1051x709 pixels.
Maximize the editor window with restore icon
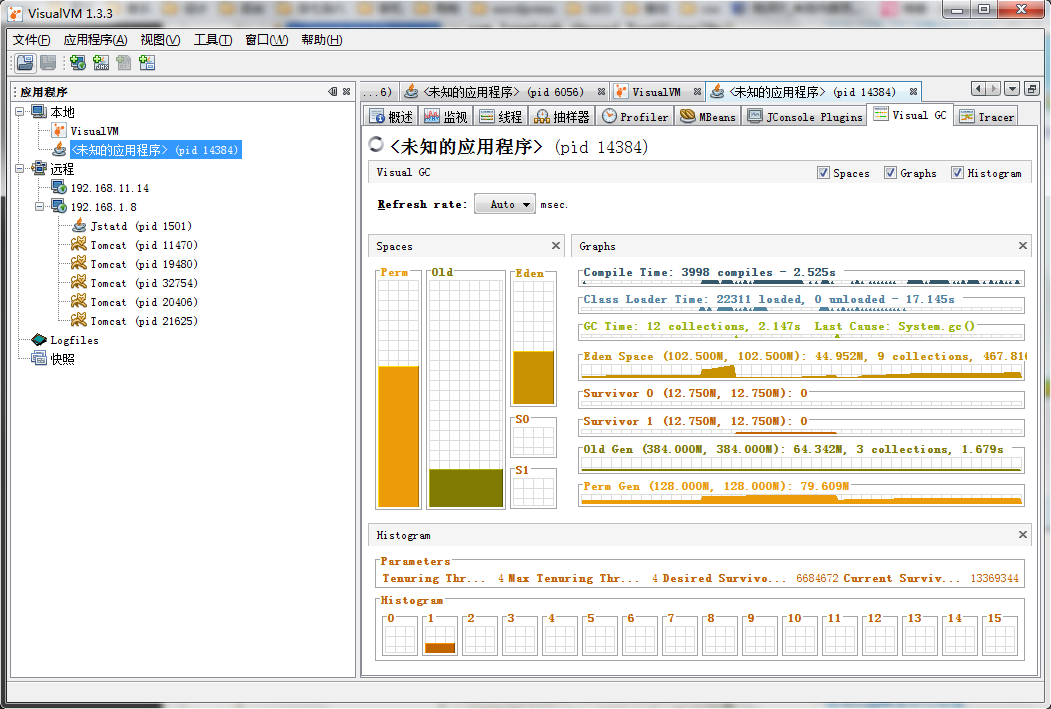[x=1032, y=88]
